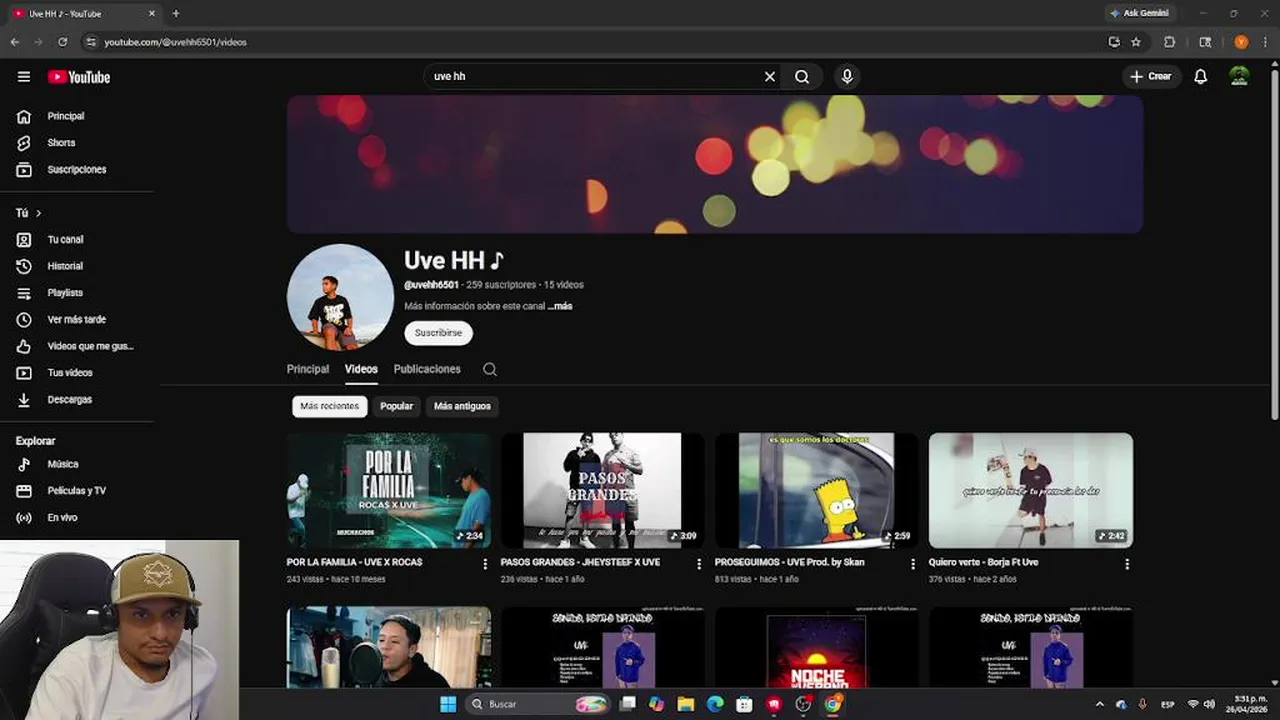Play PROSEGUIMOS Bart Simpson thumbnail
1280x720 pixels.
point(817,490)
